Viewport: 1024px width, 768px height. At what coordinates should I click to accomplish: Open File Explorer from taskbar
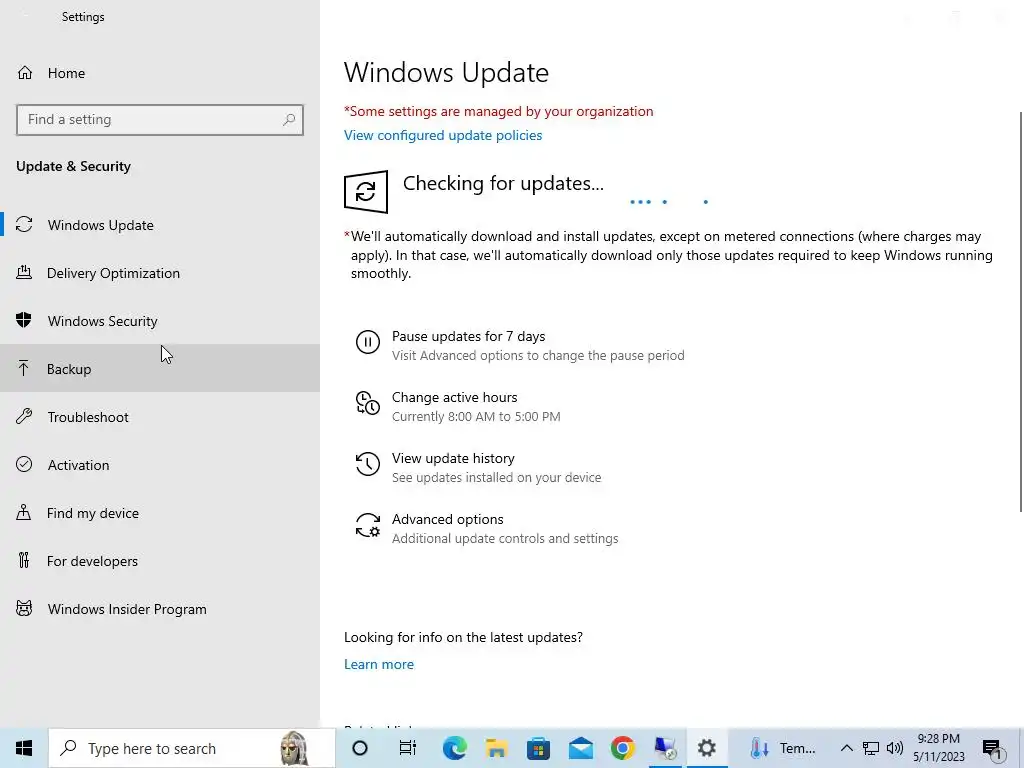tap(496, 748)
